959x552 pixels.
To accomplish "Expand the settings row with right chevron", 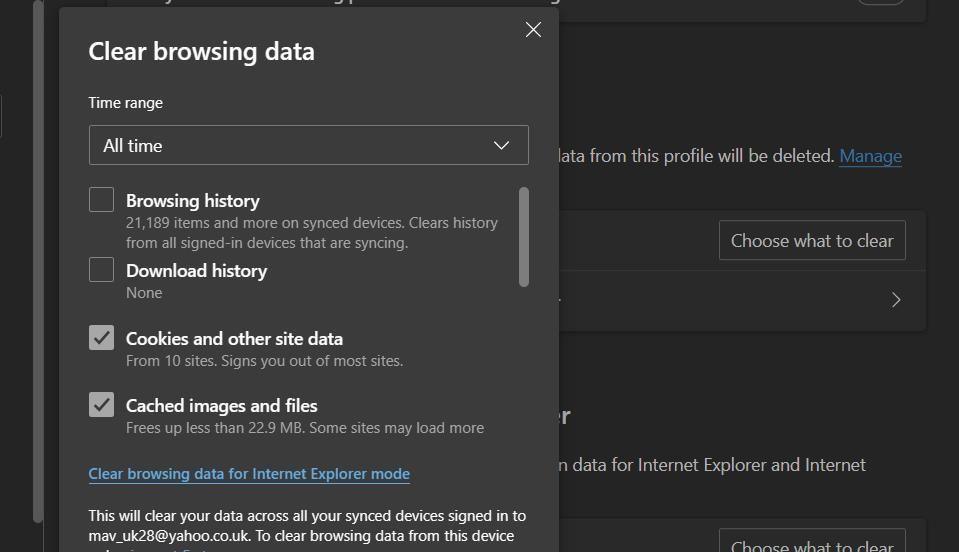I will (896, 300).
